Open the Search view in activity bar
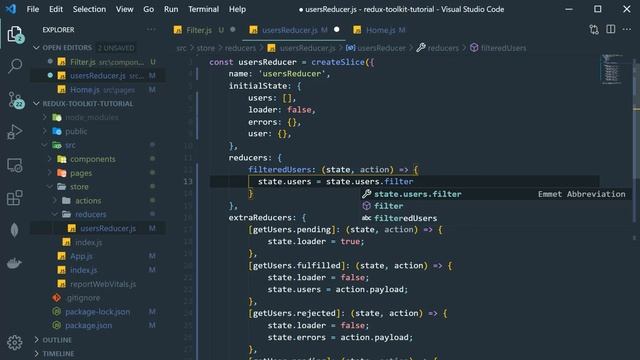The height and width of the screenshot is (360, 640). (x=15, y=66)
